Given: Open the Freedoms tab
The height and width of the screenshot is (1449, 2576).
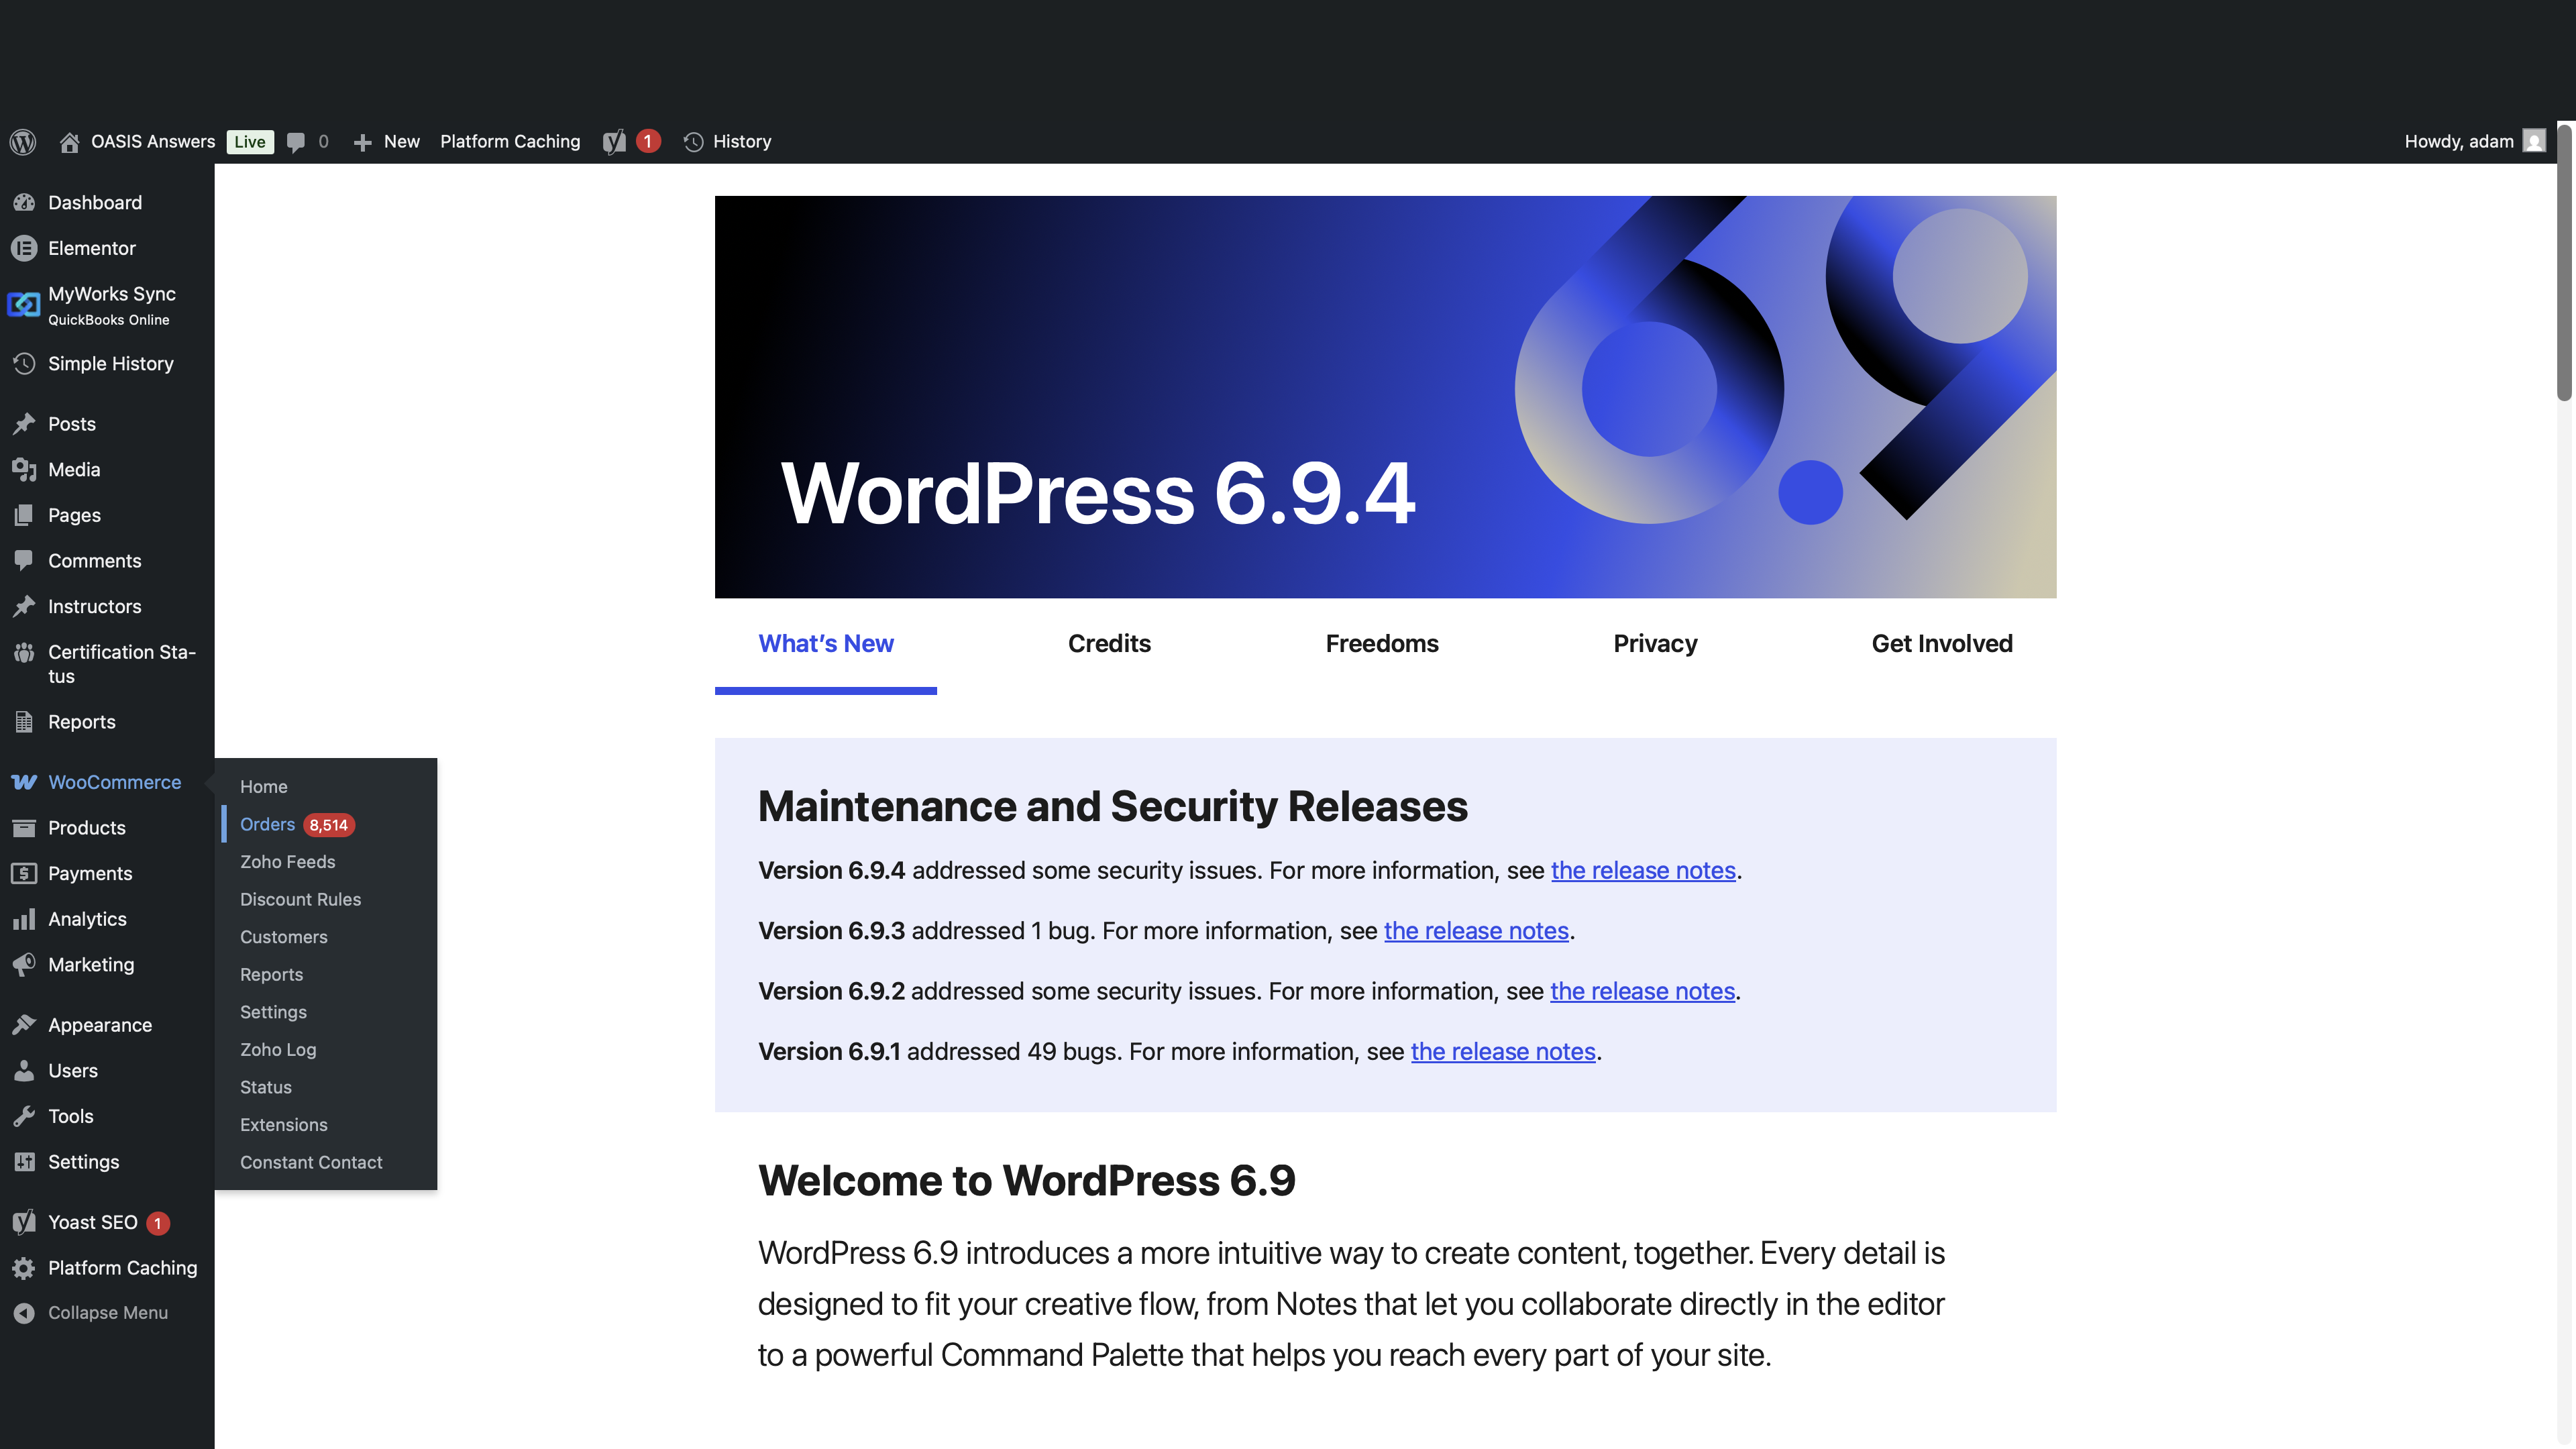Looking at the screenshot, I should pyautogui.click(x=1382, y=644).
